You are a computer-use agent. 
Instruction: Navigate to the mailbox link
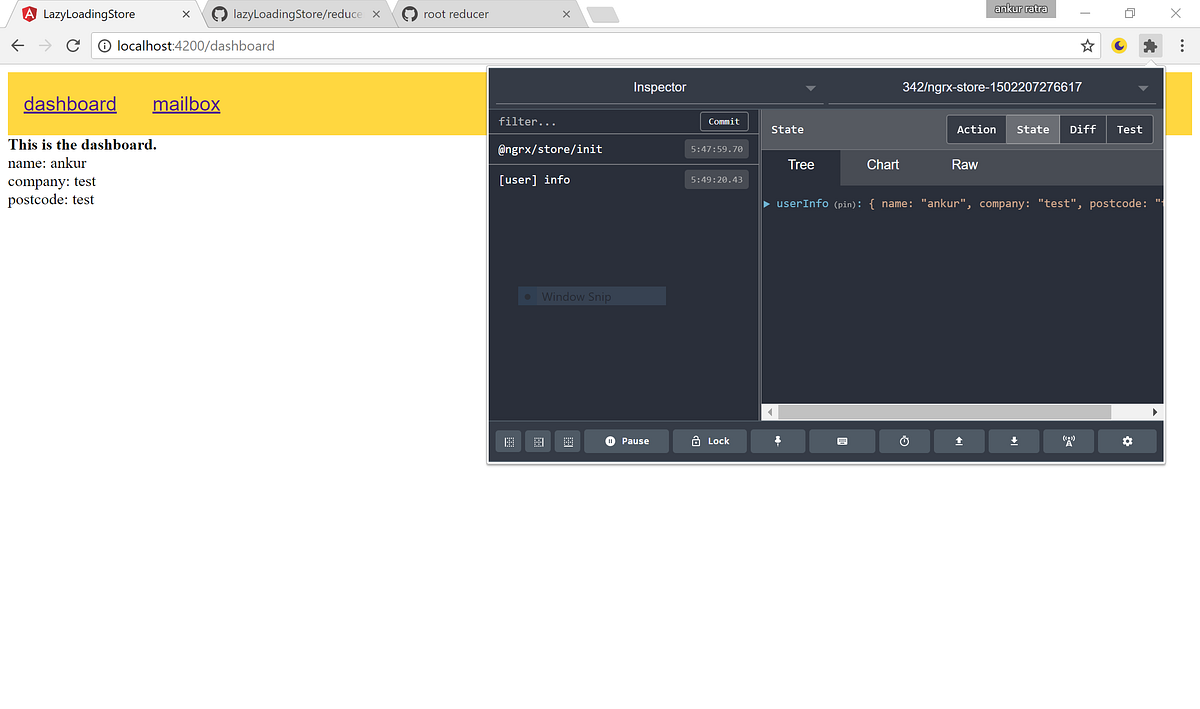(x=186, y=104)
